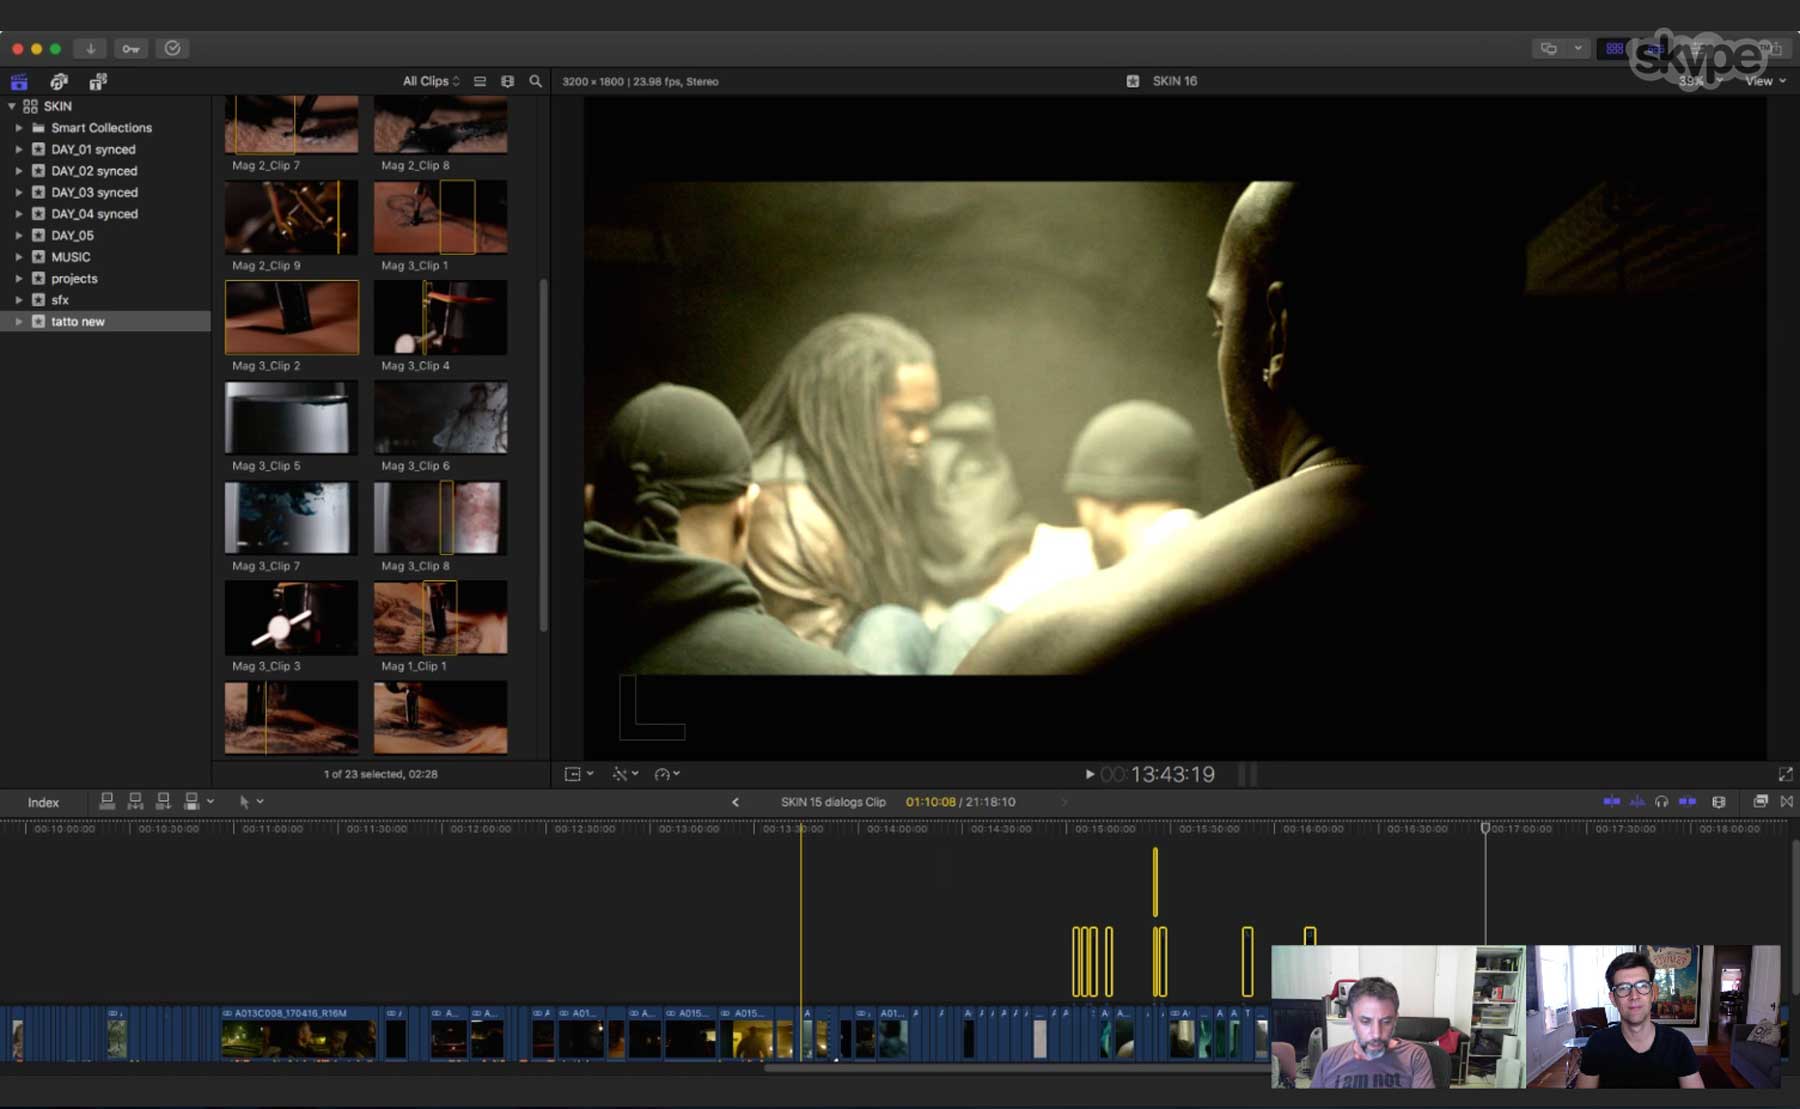Open the tool selector arrow dropdown

click(251, 801)
